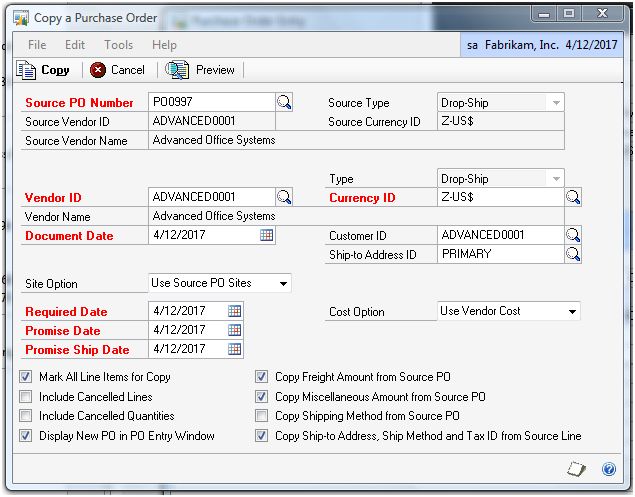
Task: Open the Promise Ship Date calendar icon
Action: coord(234,349)
